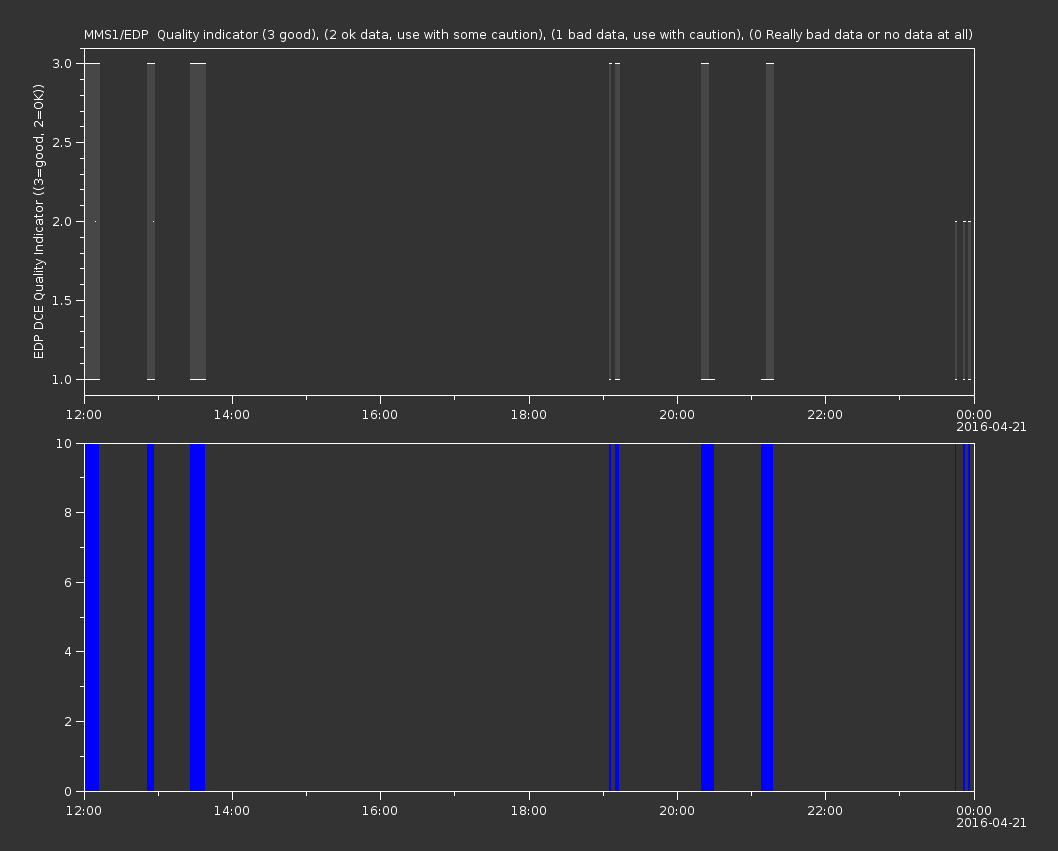This screenshot has width=1058, height=851.
Task: Click the EDP DCE Quality Indicator y-axis label
Action: (38, 221)
